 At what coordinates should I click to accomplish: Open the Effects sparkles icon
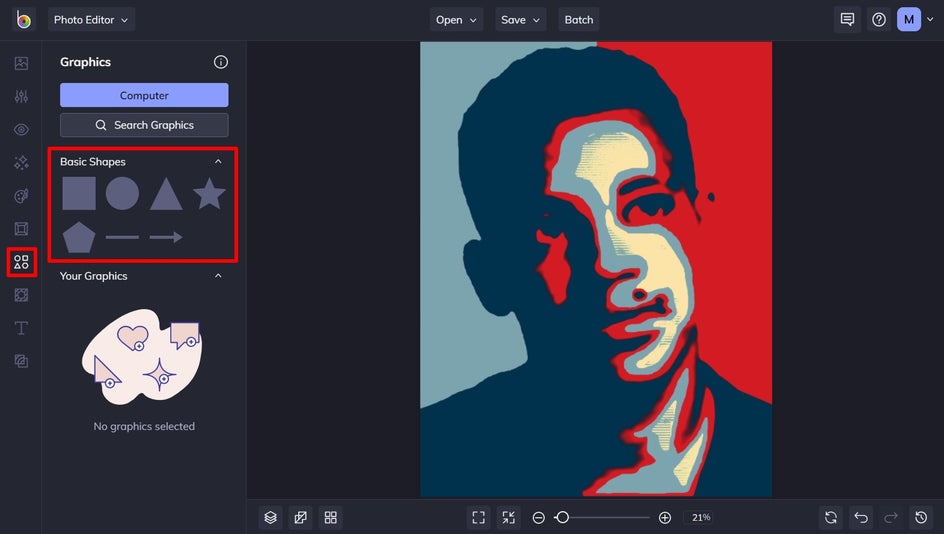(21, 162)
